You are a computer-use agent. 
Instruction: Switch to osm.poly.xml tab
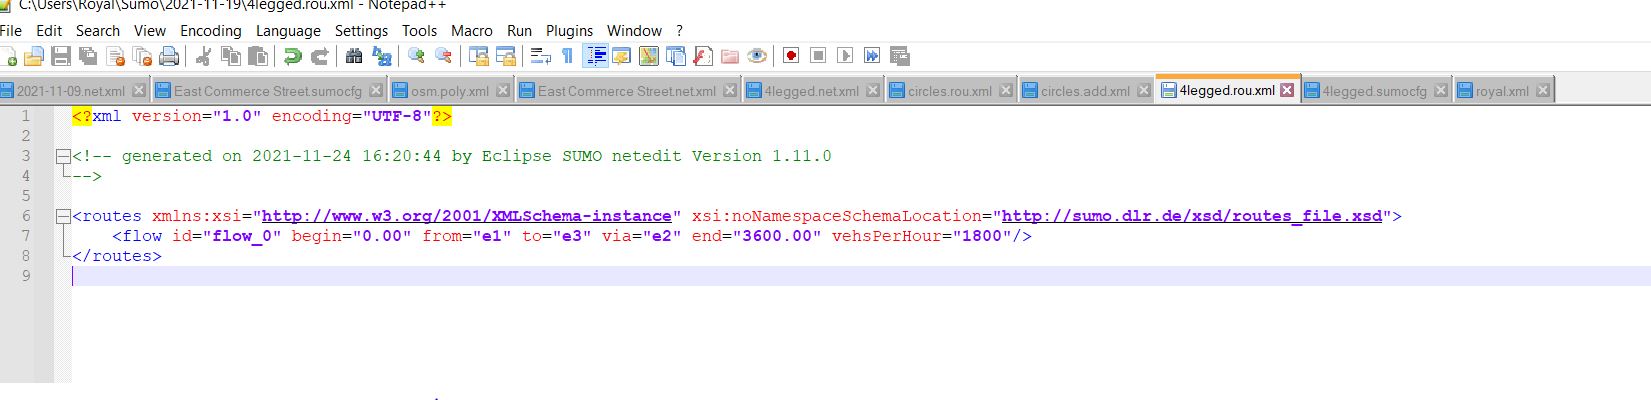tap(450, 90)
